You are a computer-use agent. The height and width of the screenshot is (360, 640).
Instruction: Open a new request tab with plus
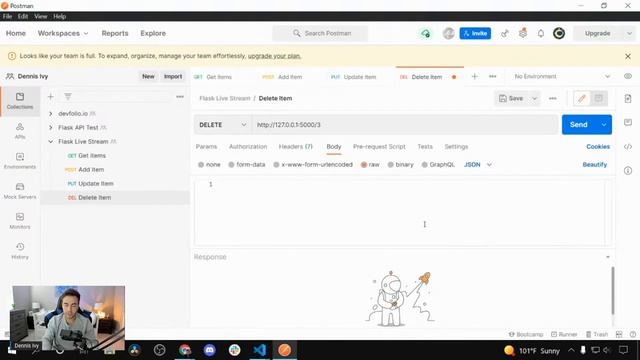click(474, 77)
